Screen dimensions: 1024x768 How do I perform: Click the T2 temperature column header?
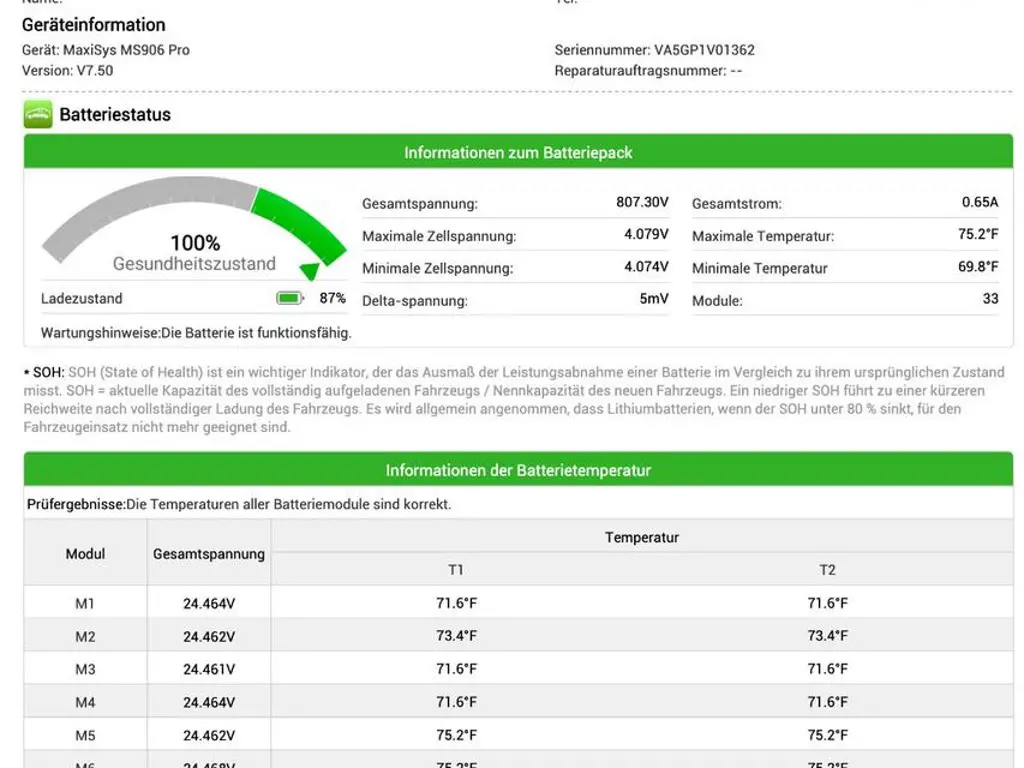point(827,570)
